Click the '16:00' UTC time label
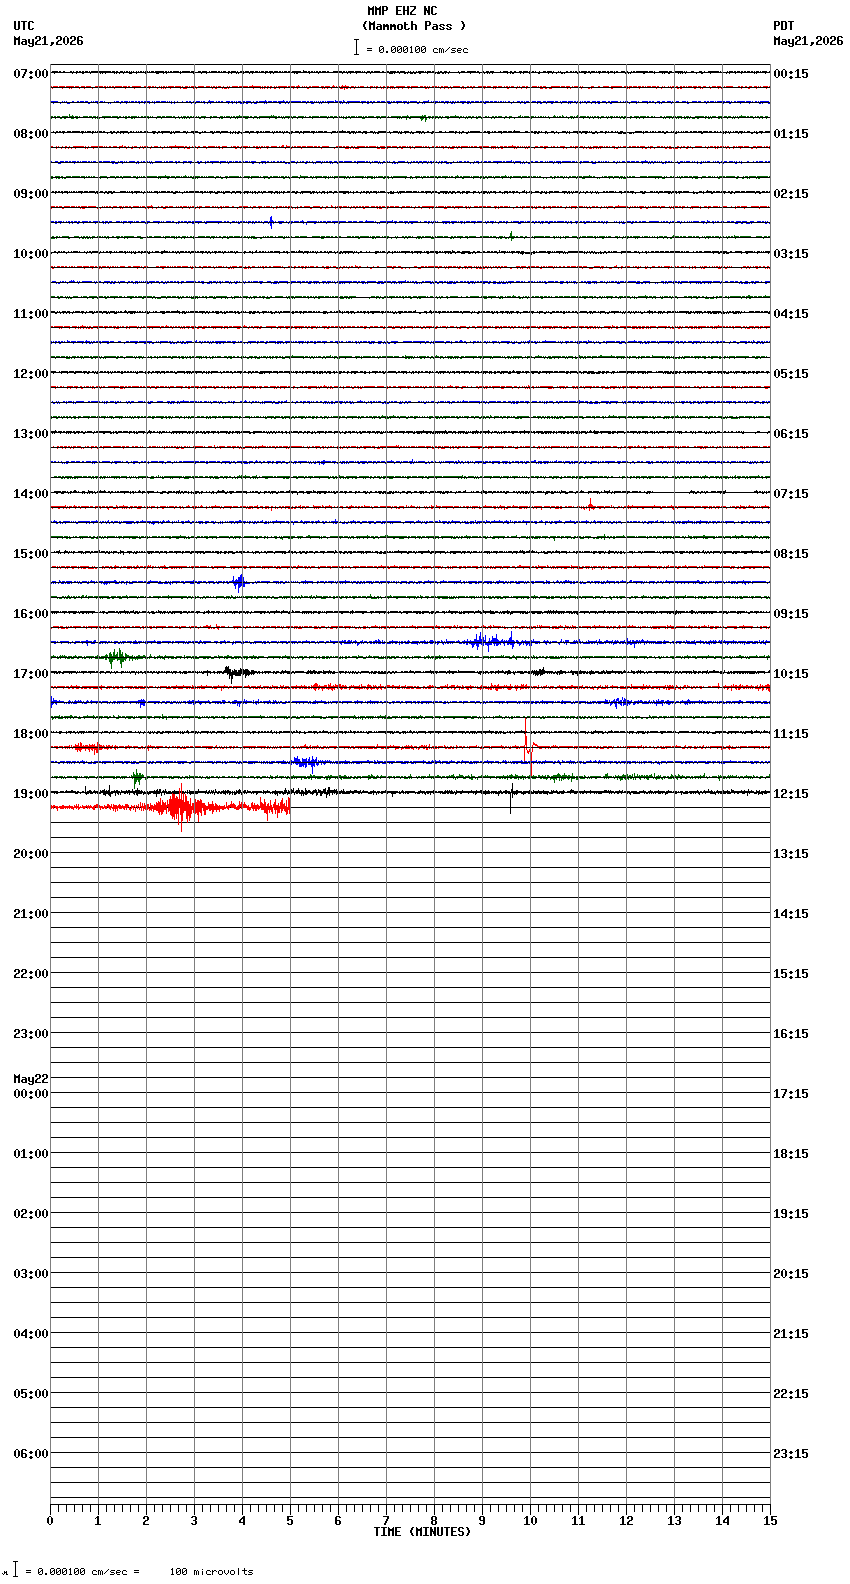The image size is (850, 1584). click(x=31, y=614)
